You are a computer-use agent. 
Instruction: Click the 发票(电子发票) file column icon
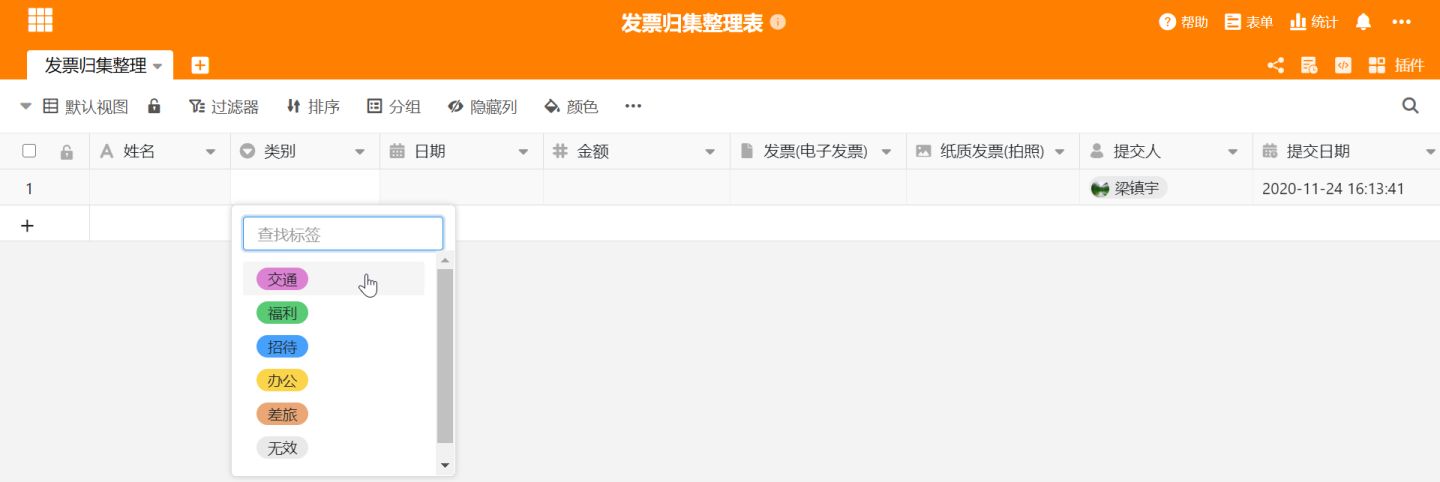coord(747,151)
